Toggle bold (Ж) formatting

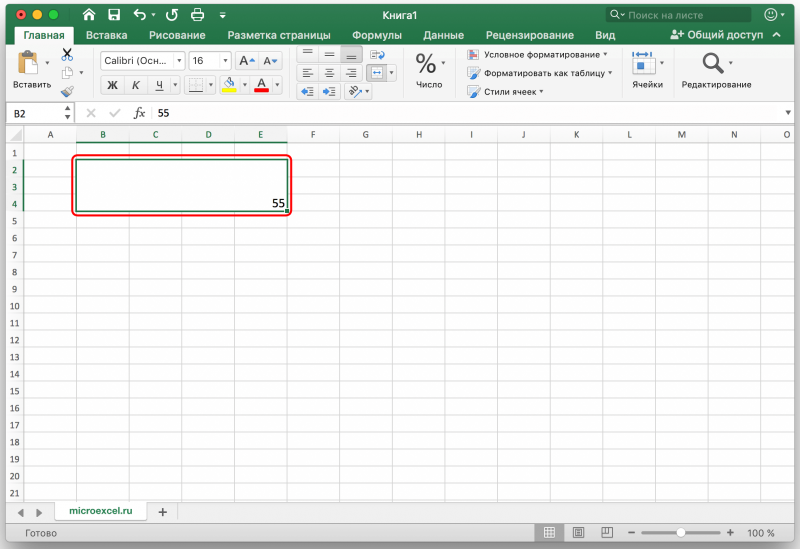coord(112,85)
